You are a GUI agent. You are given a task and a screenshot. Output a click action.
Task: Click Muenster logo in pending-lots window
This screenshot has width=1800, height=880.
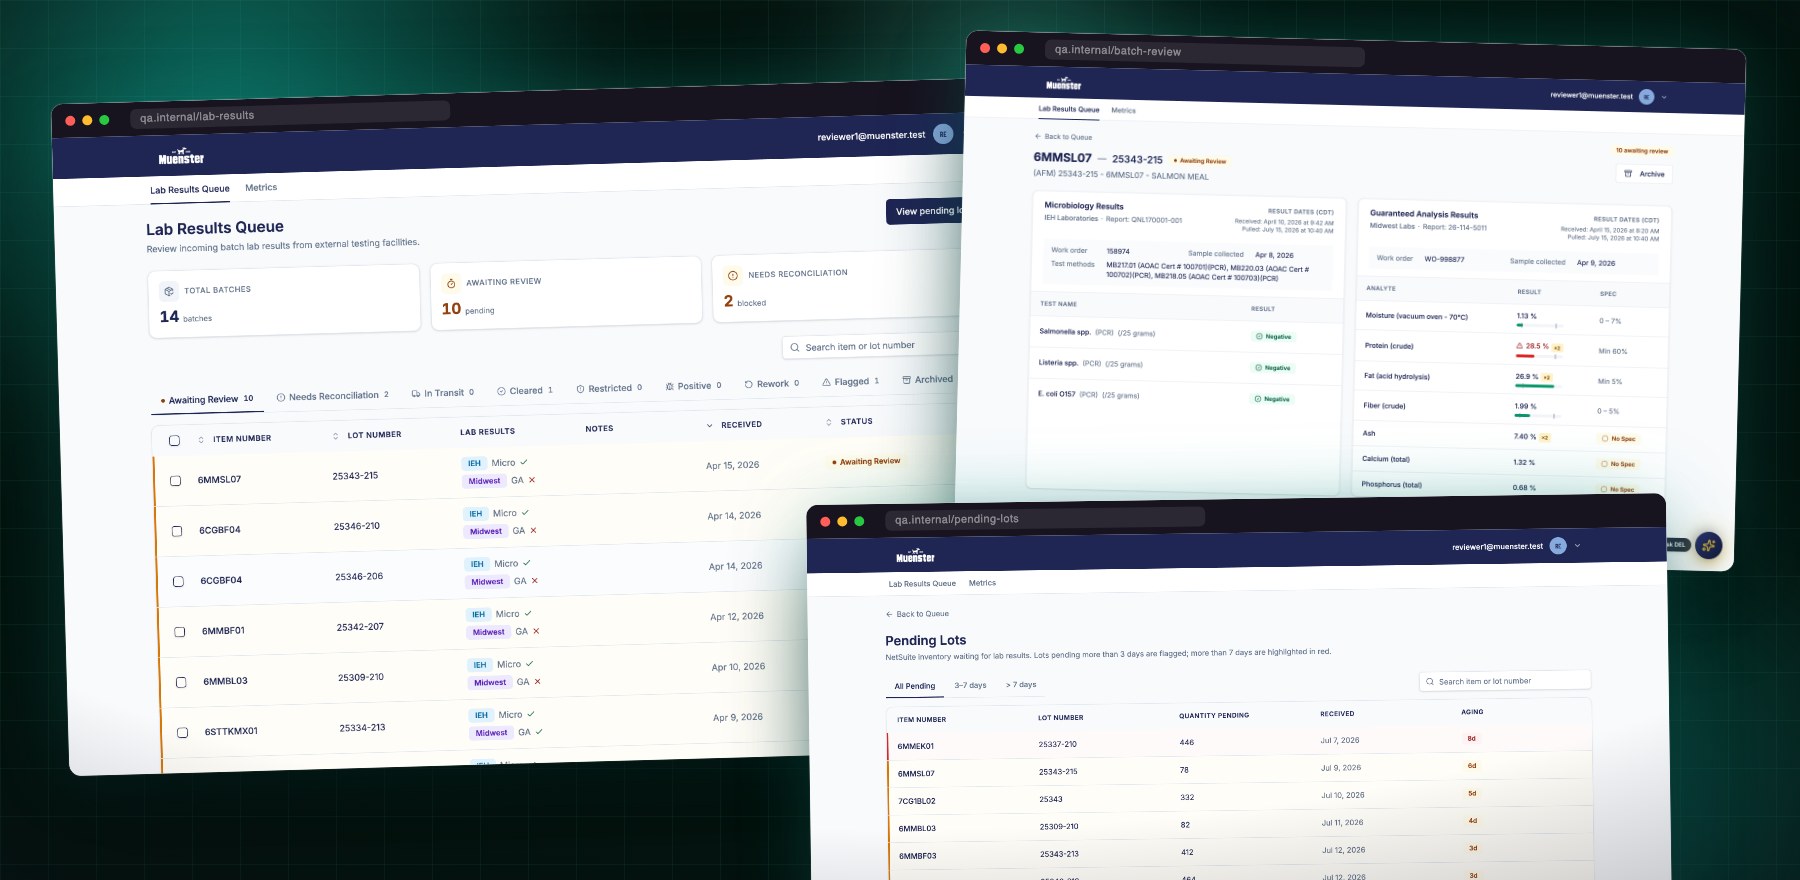915,556
